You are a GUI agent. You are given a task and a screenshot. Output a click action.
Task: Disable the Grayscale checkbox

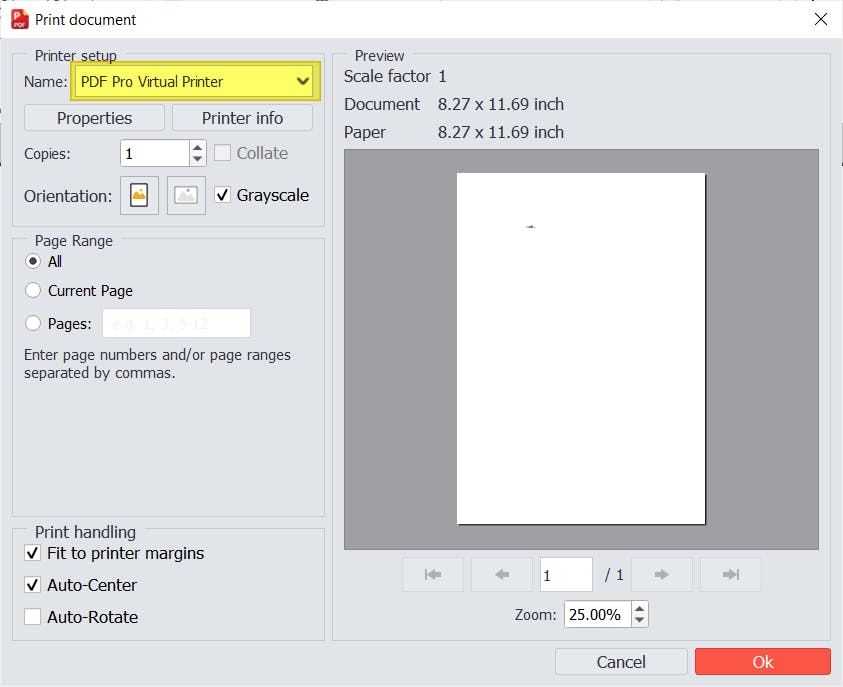(222, 195)
